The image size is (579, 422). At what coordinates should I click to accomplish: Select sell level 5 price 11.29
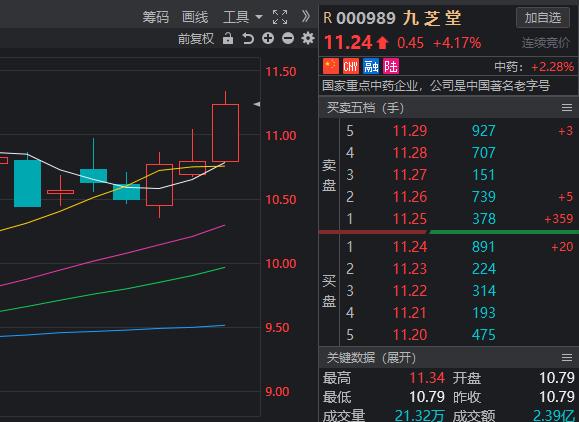[x=410, y=131]
